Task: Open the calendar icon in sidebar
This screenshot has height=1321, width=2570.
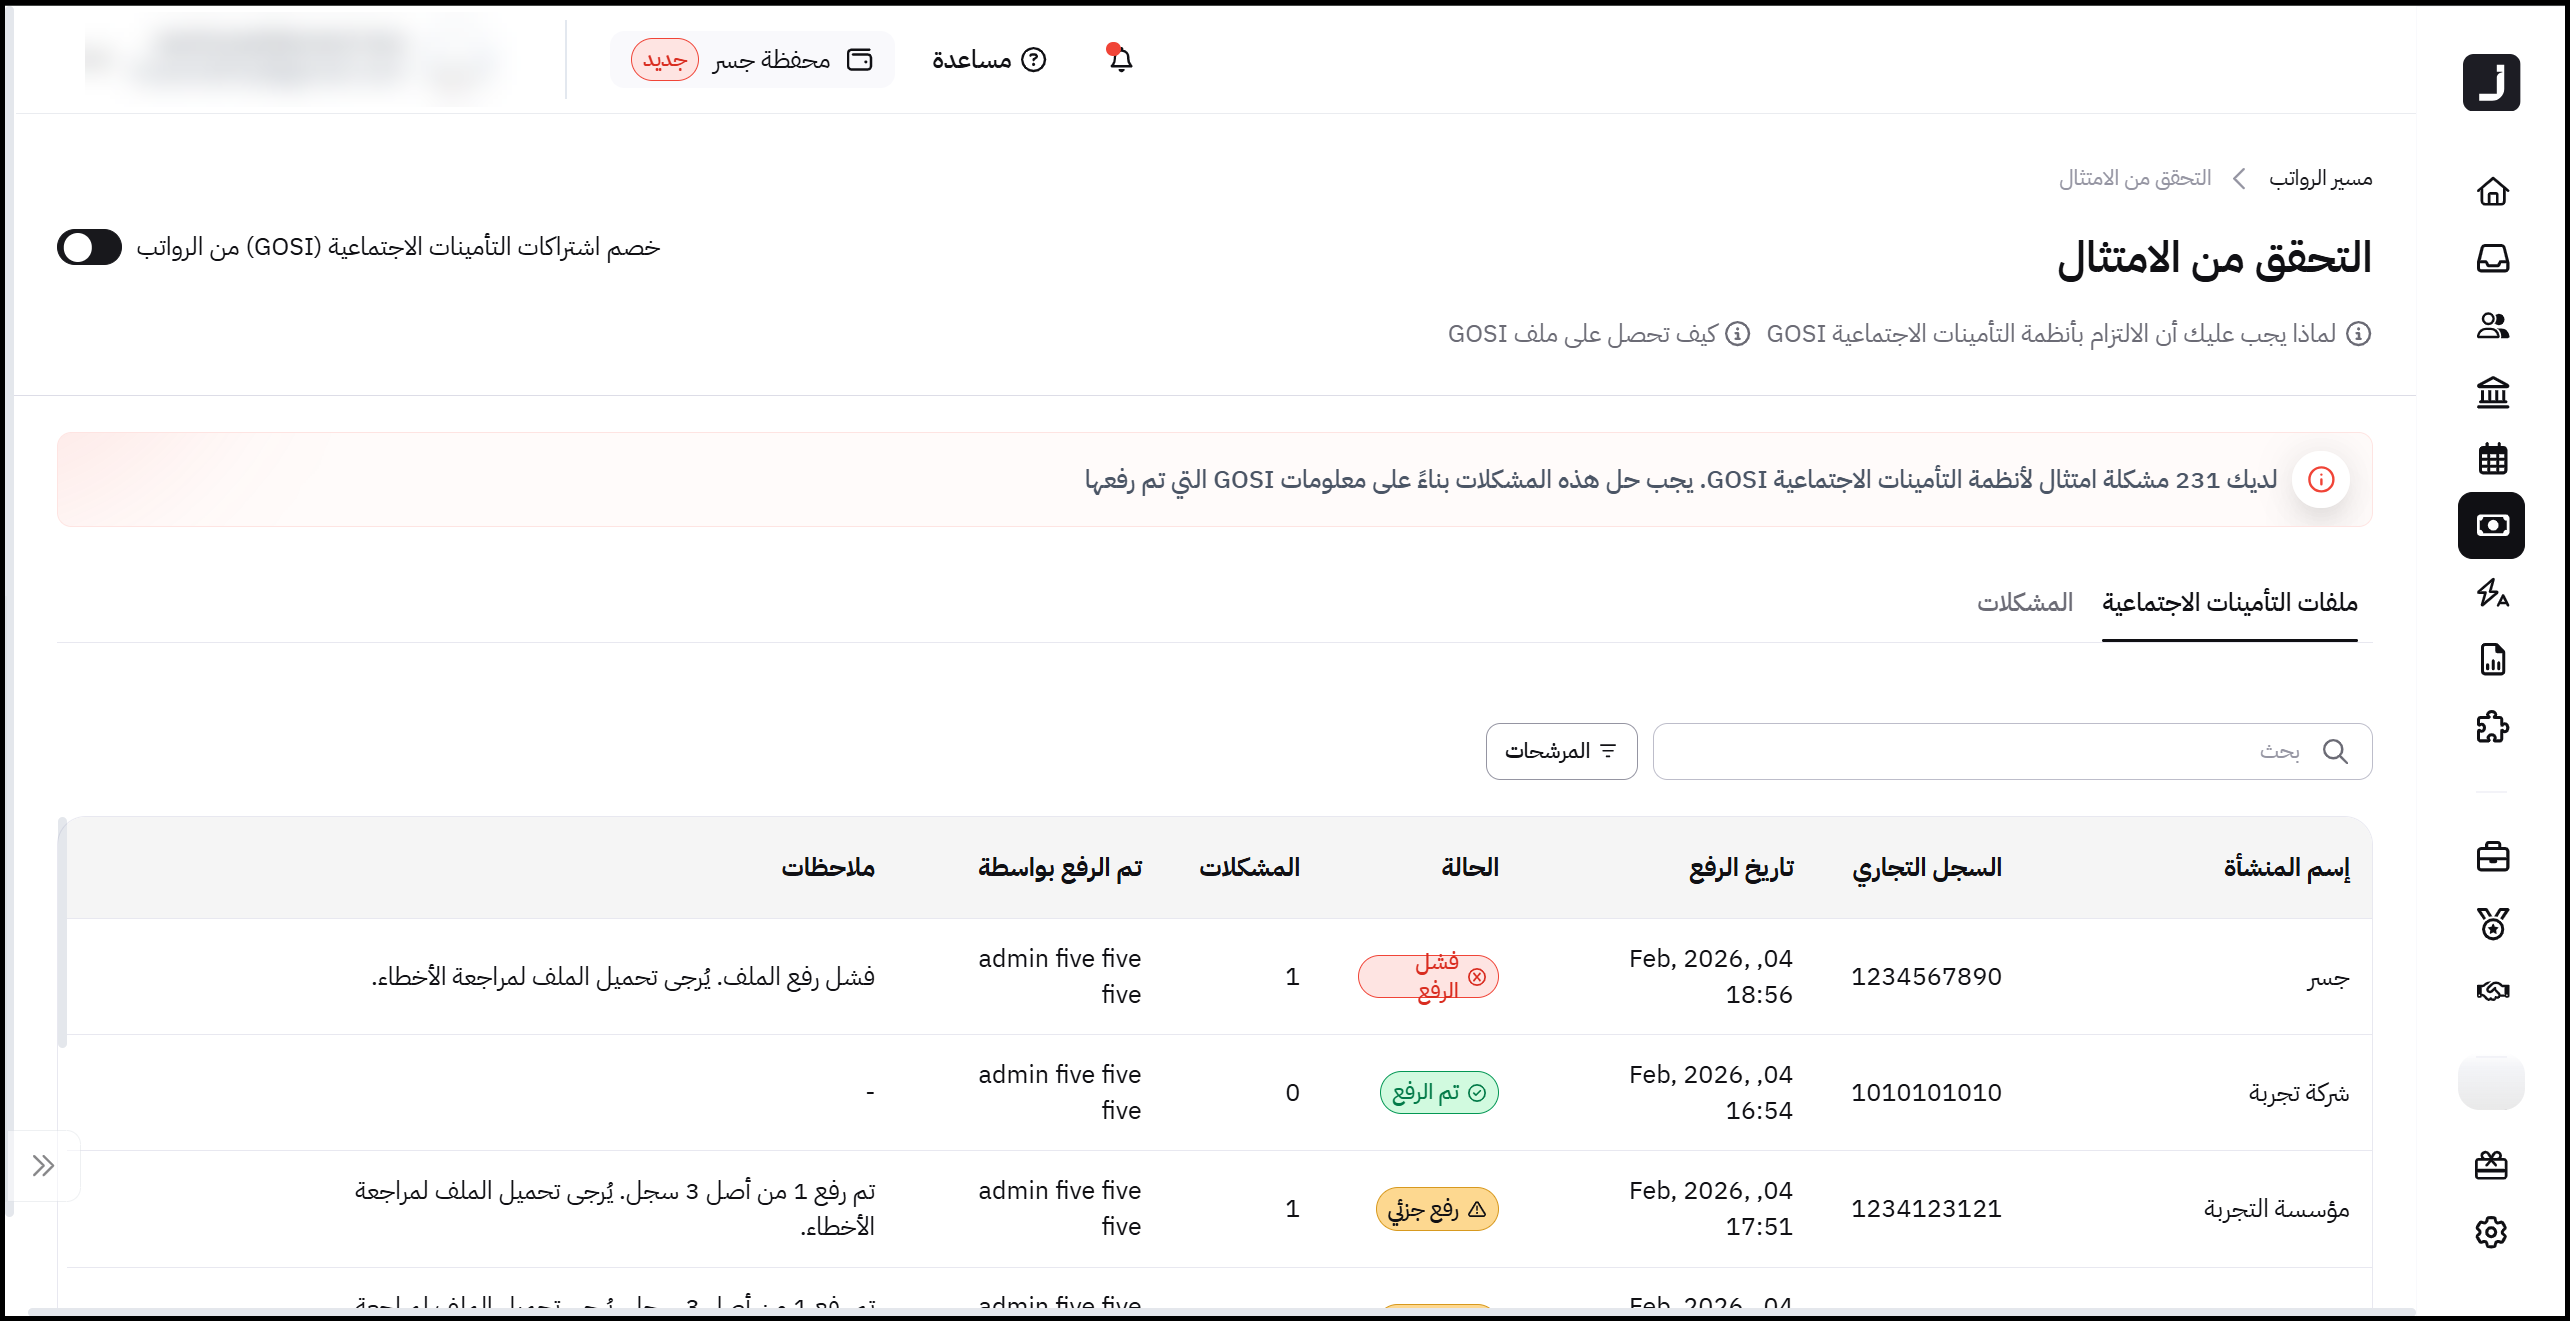Action: pos(2492,459)
